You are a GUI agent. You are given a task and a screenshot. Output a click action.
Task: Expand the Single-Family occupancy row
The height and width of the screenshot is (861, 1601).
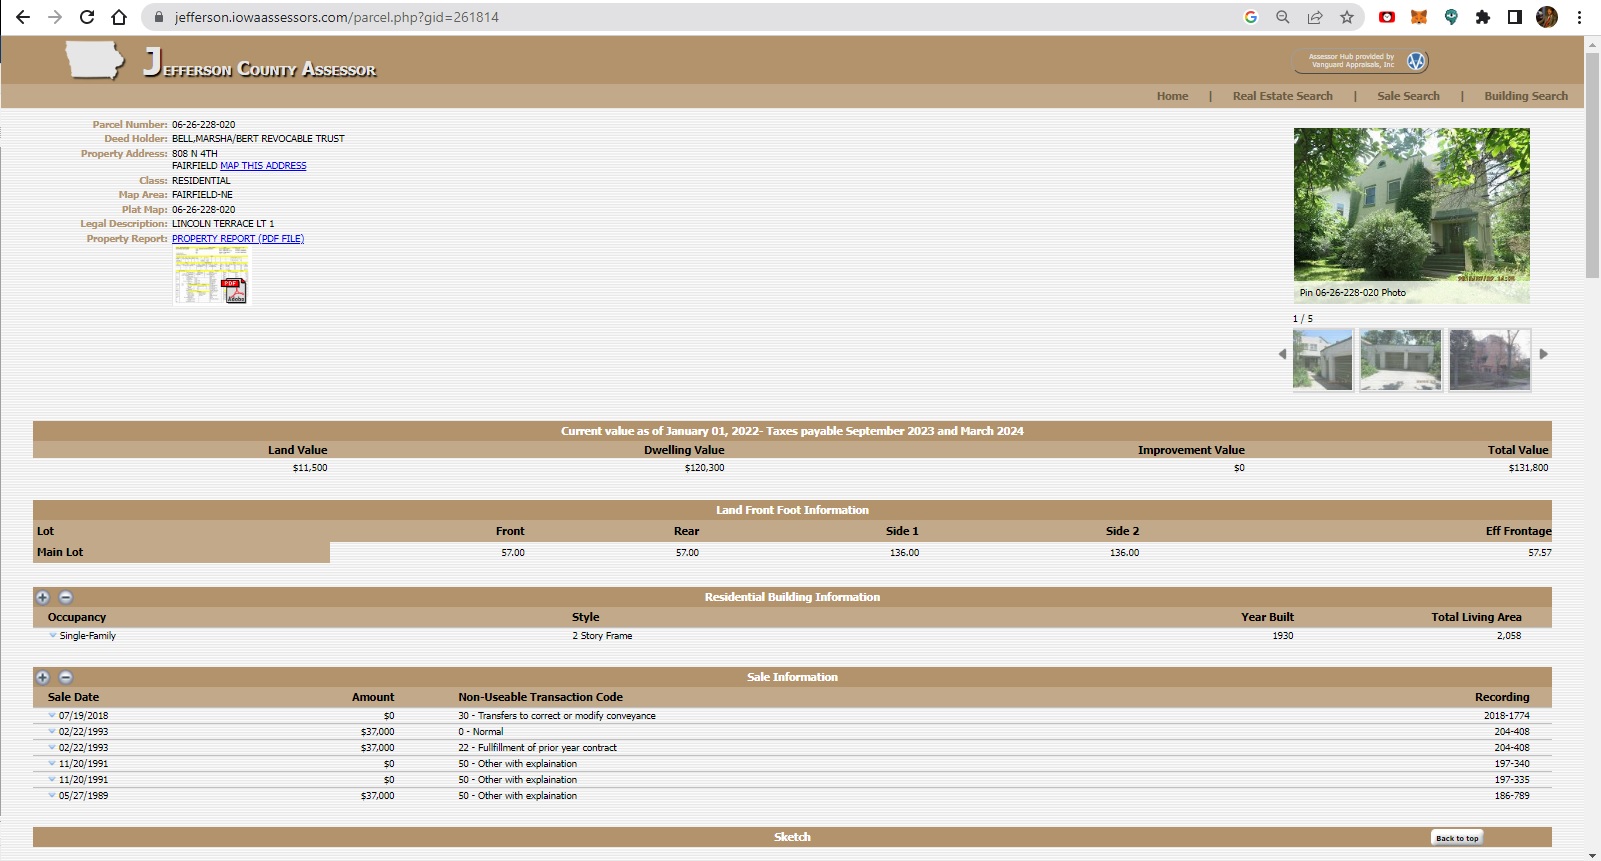pyautogui.click(x=53, y=635)
